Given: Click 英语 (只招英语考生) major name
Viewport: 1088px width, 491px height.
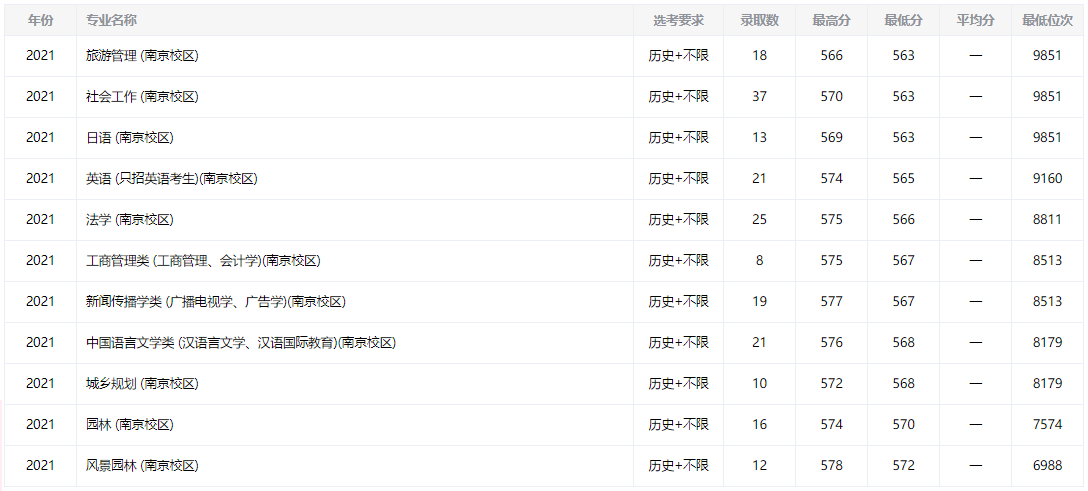Looking at the screenshot, I should pos(172,179).
